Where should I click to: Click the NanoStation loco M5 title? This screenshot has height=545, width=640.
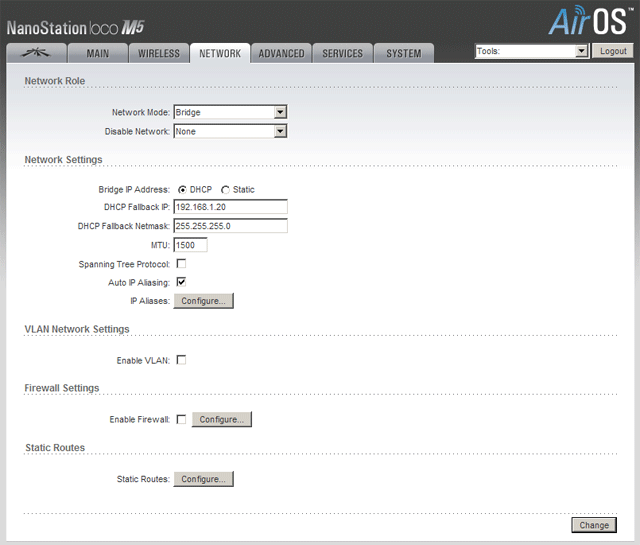point(76,28)
